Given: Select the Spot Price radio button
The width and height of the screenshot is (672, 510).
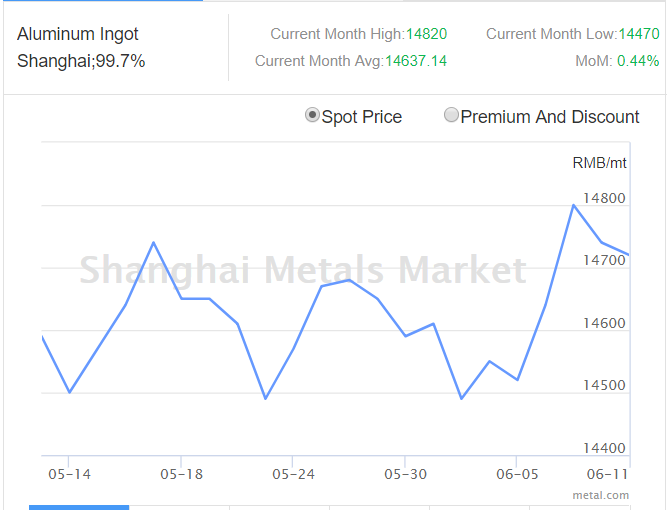Looking at the screenshot, I should (x=313, y=116).
